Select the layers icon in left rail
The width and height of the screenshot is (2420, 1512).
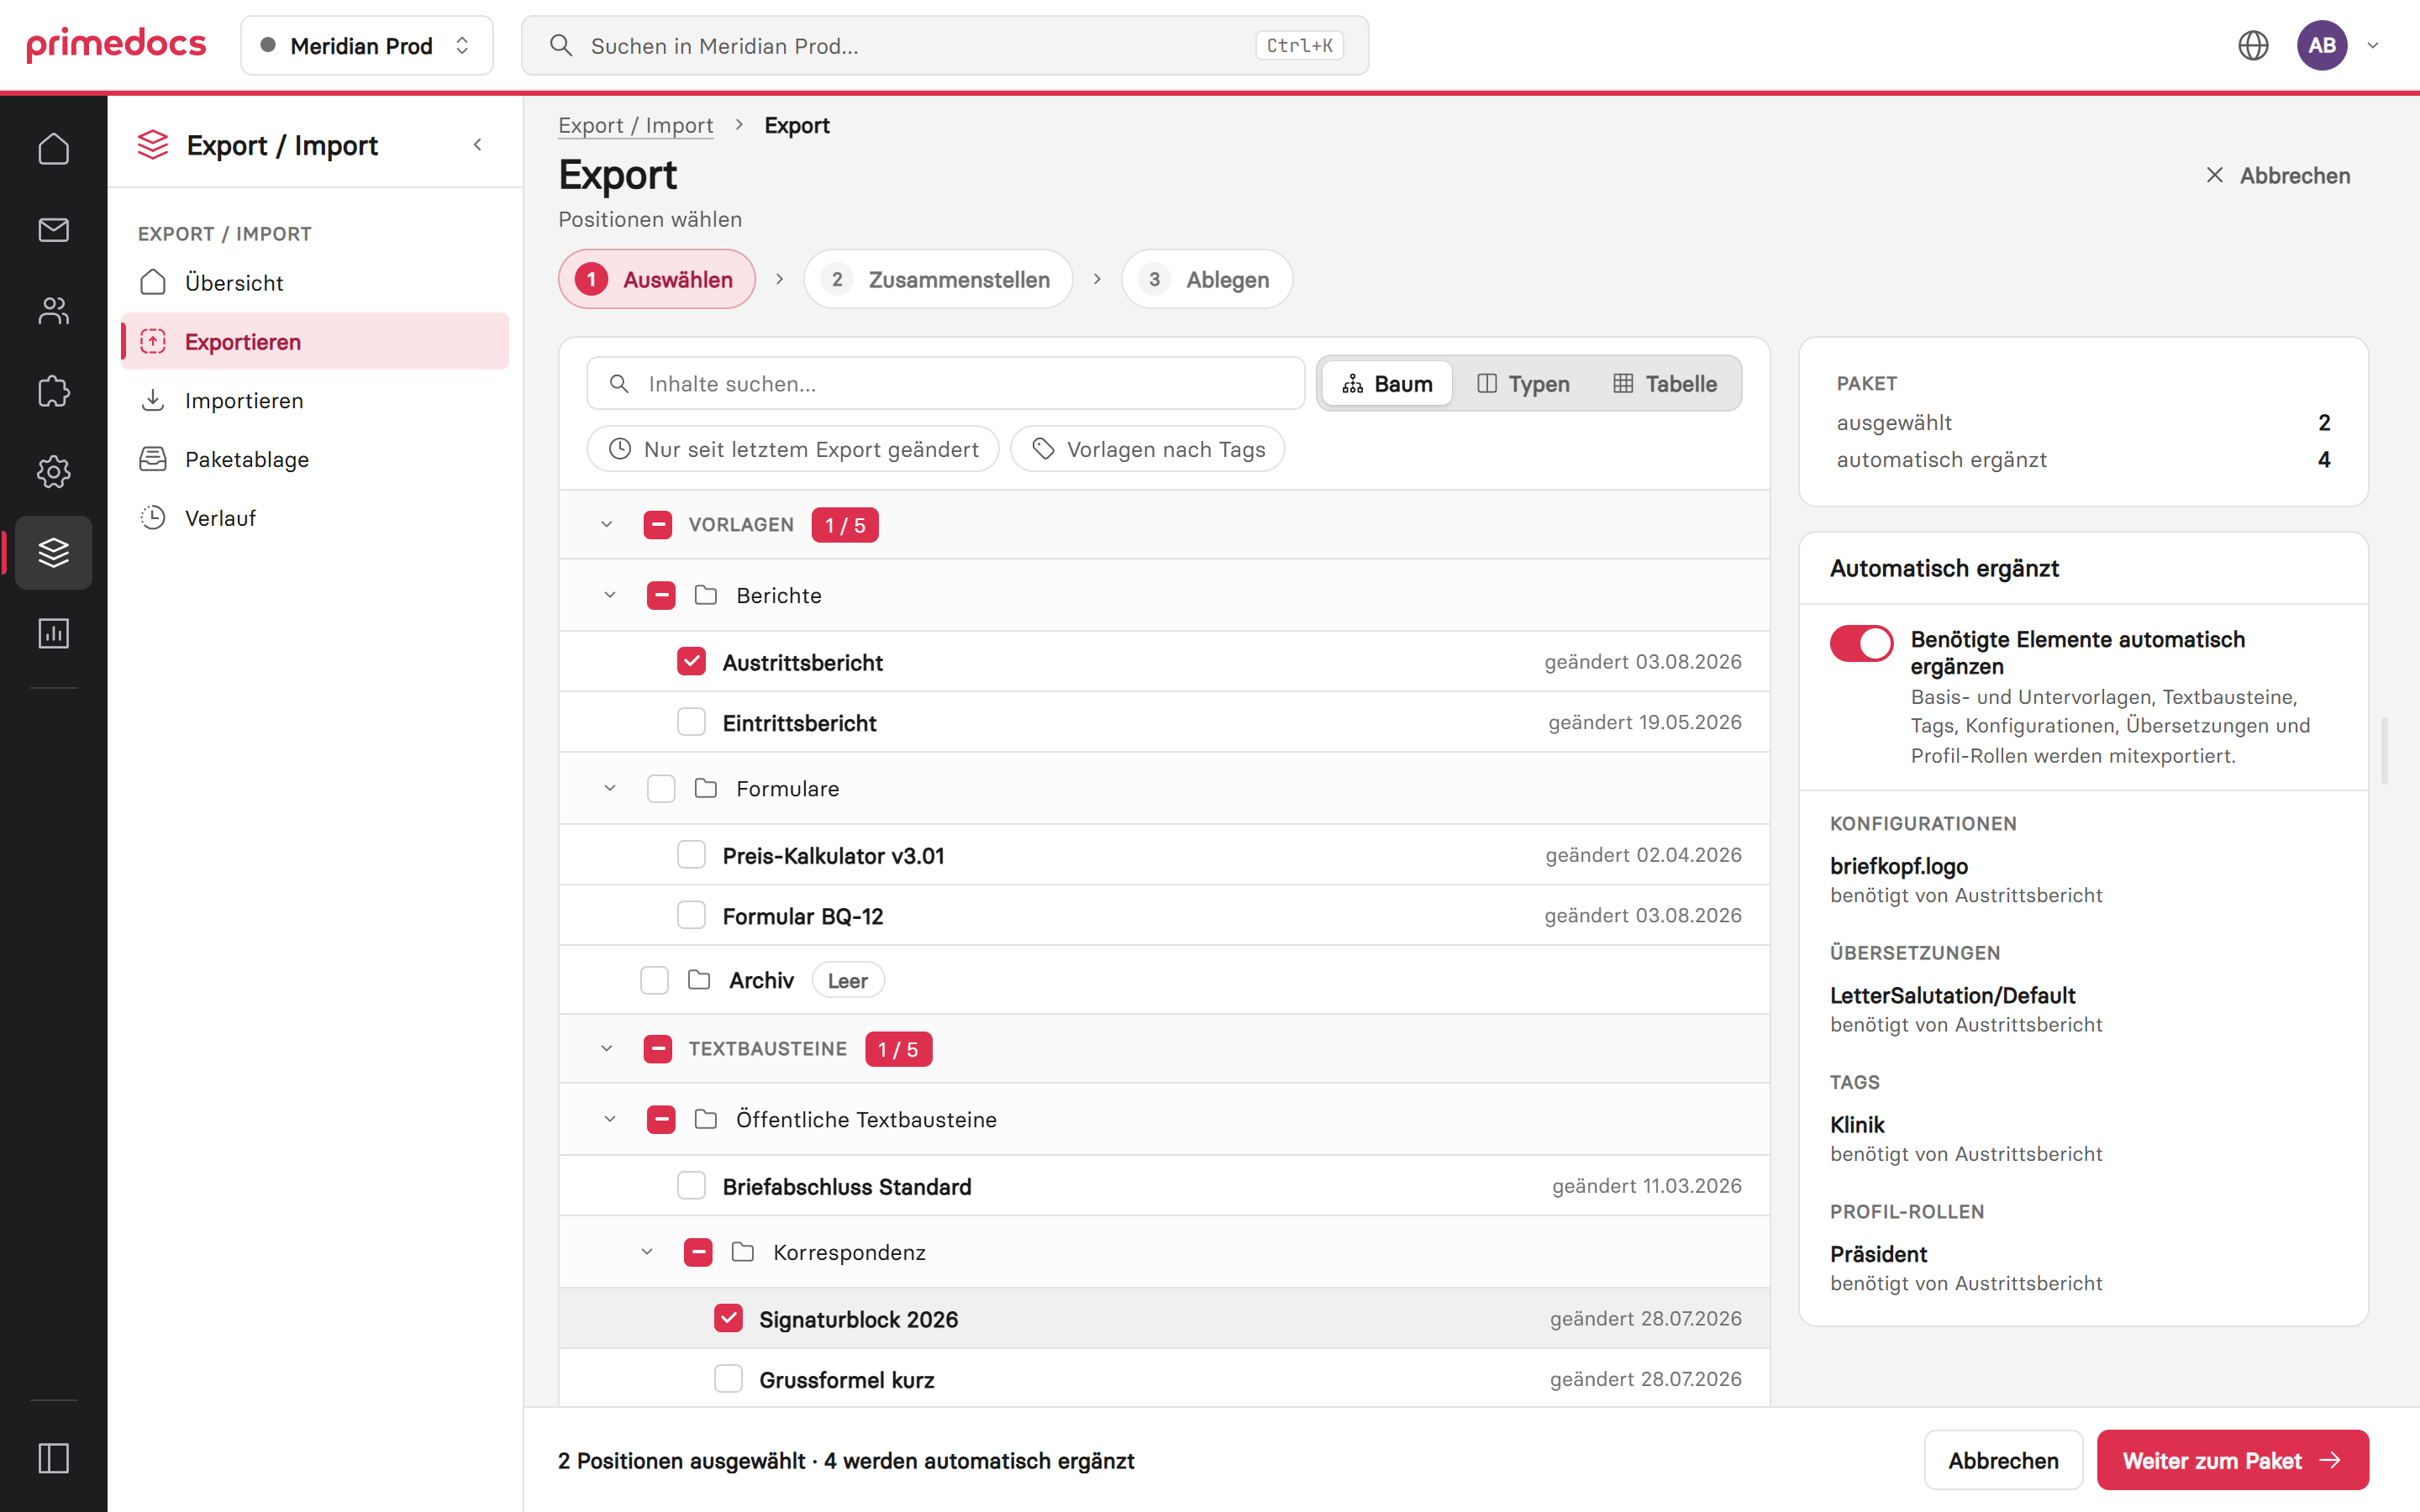click(x=53, y=552)
